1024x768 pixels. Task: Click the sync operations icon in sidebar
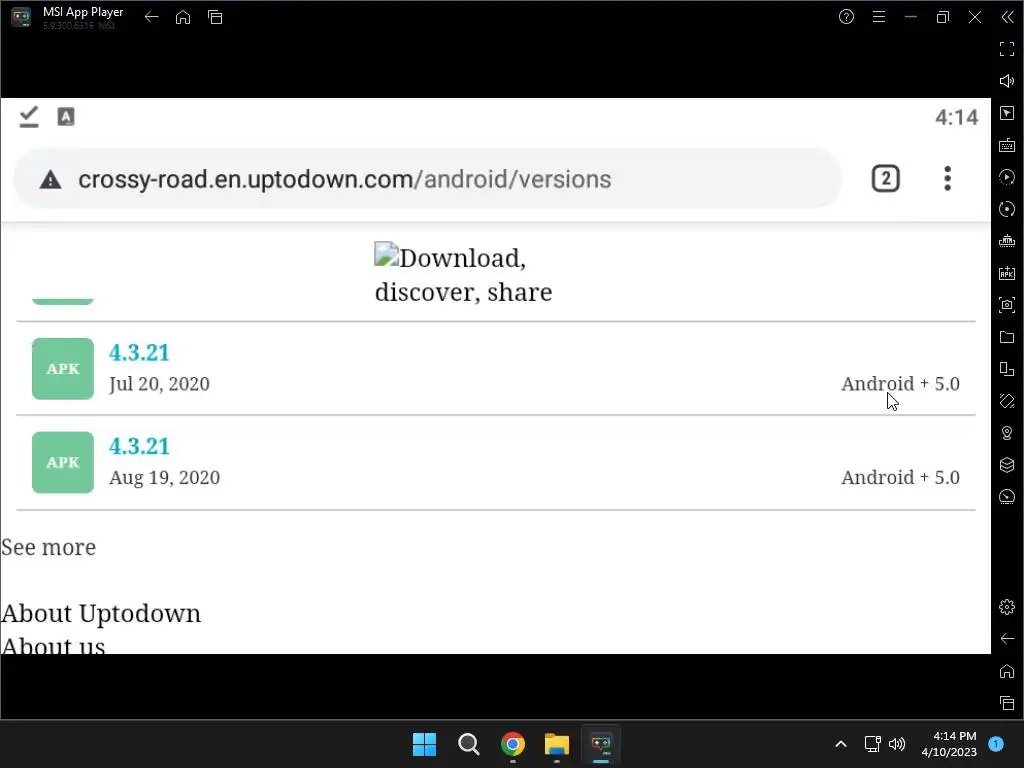click(x=1007, y=209)
